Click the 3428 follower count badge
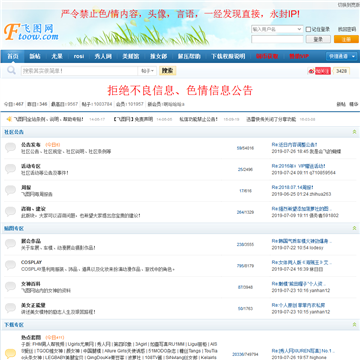Viewport: 360px width, 360px height. coord(341,71)
